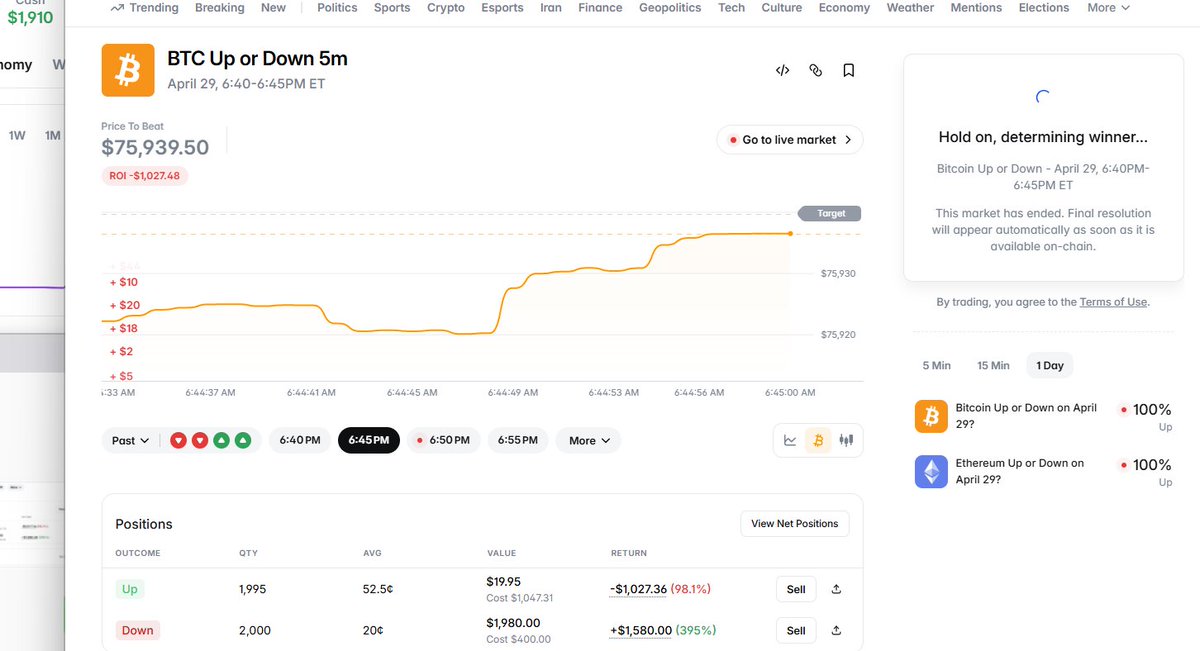Open the Past filter dropdown
1200x651 pixels.
pyautogui.click(x=129, y=440)
